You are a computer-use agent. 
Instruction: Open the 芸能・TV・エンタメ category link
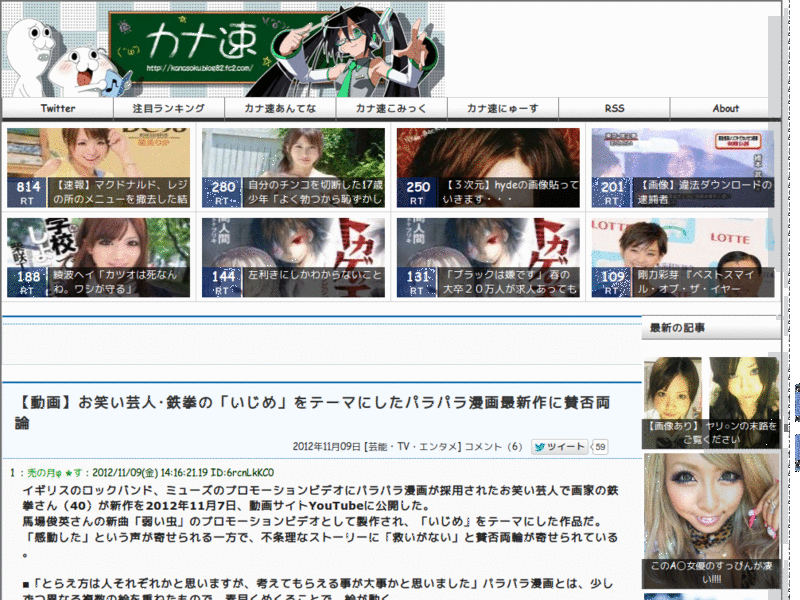[412, 447]
